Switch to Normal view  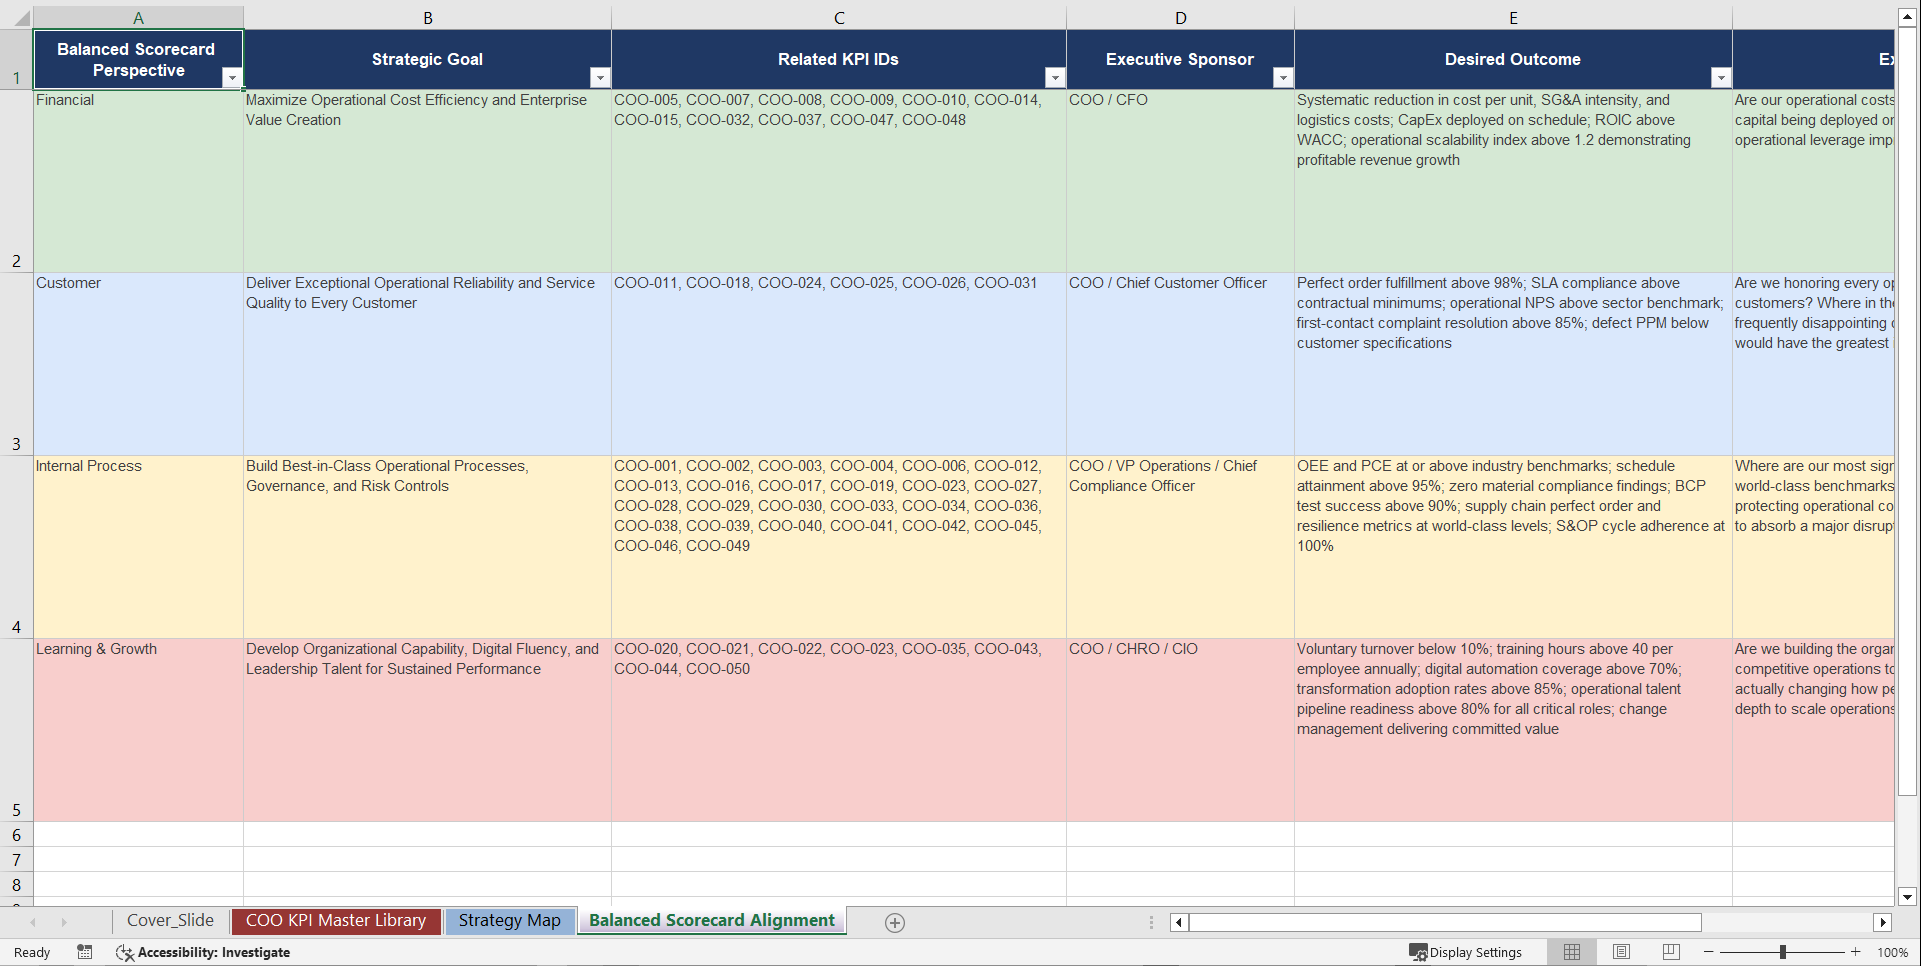tap(1572, 952)
